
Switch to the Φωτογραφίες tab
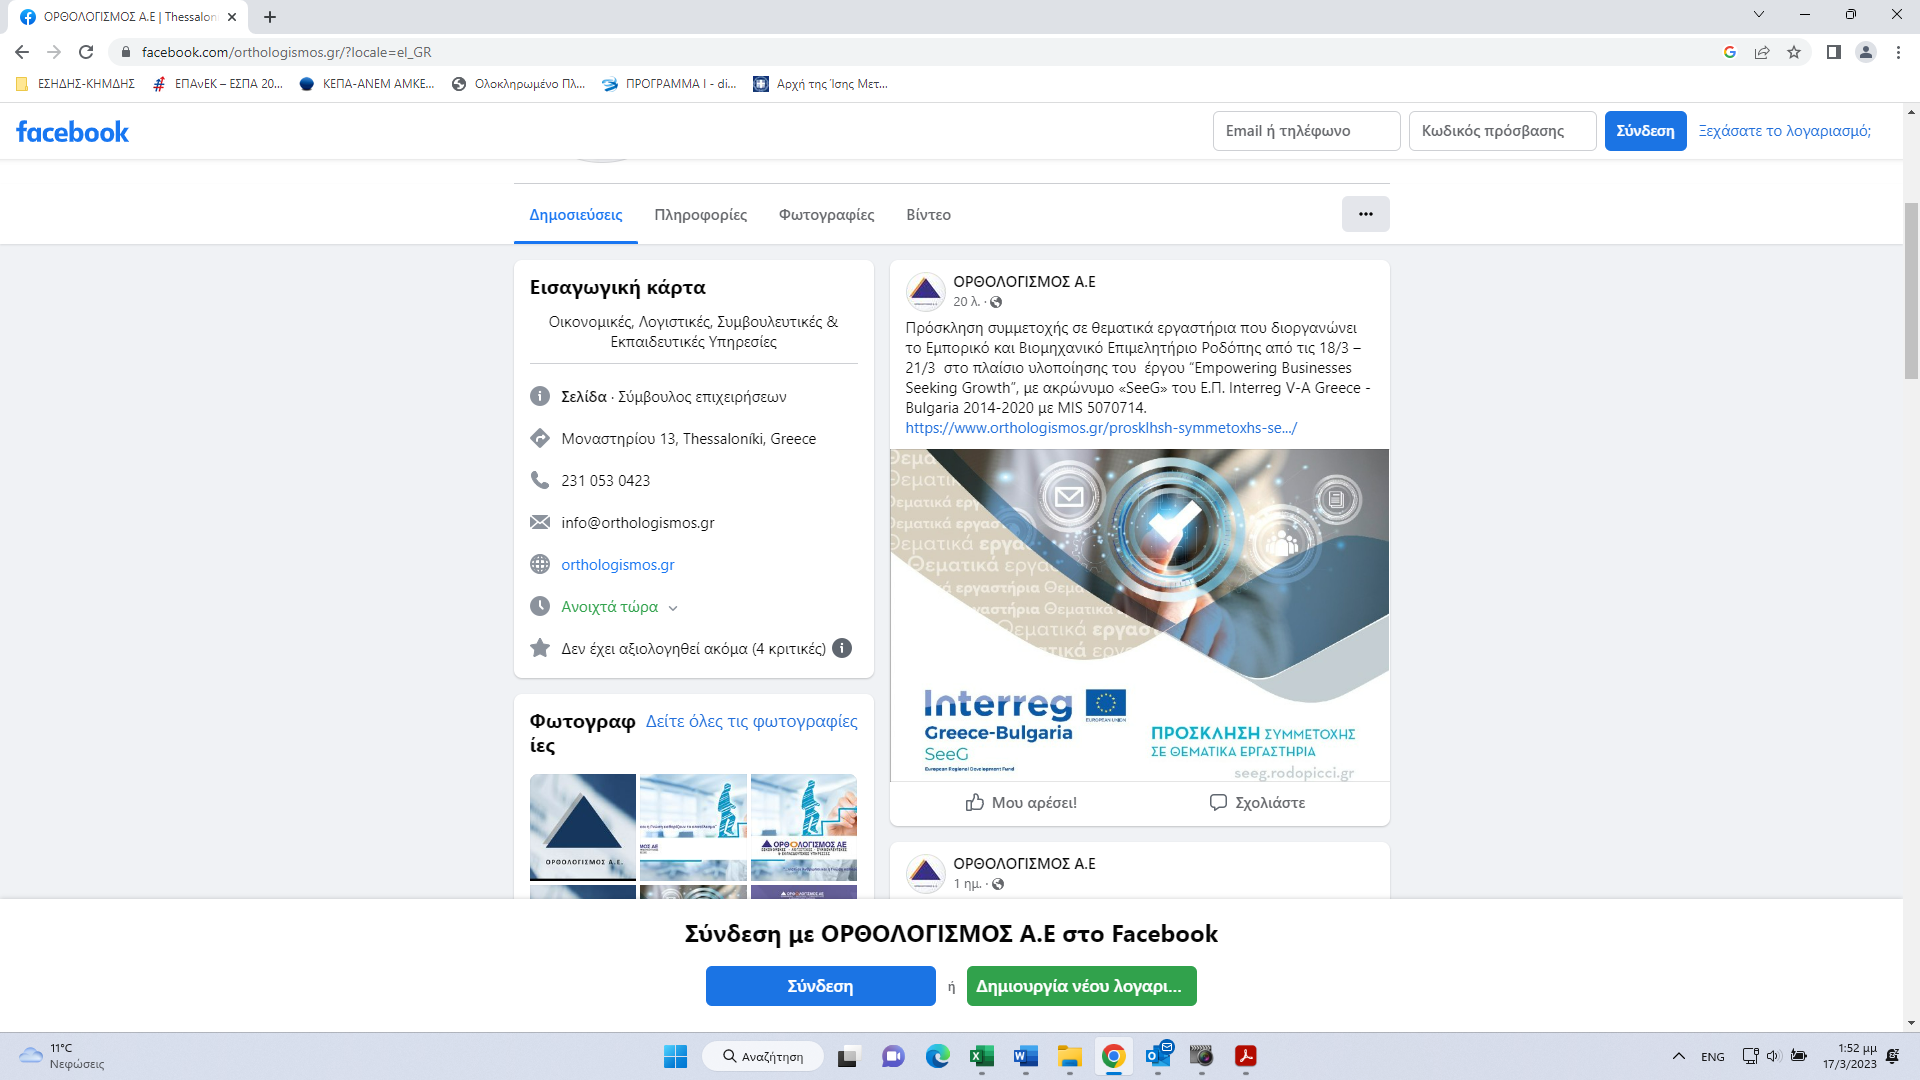click(x=826, y=215)
